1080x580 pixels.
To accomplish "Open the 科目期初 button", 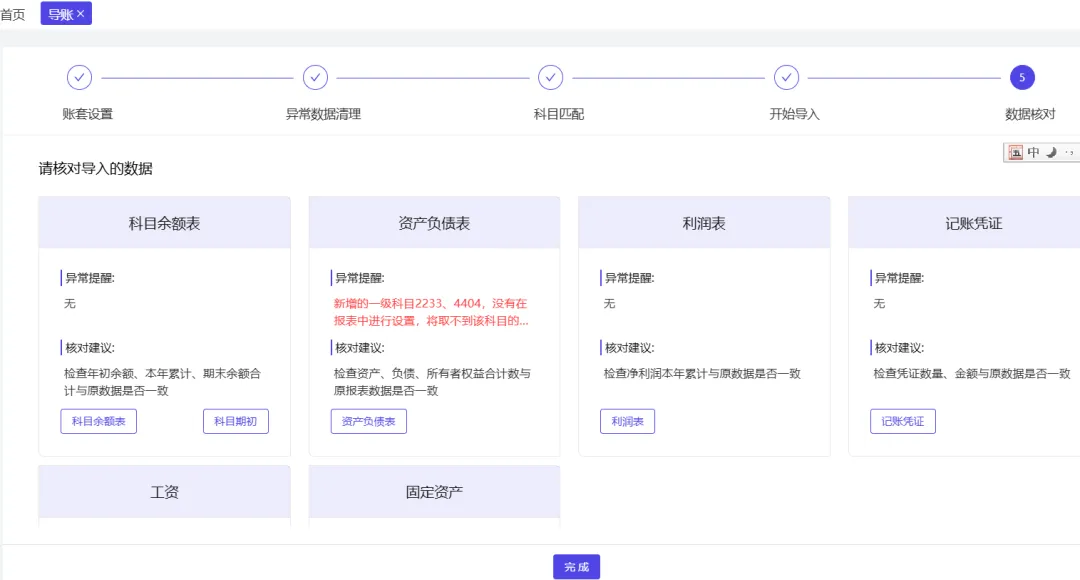I will click(x=236, y=422).
